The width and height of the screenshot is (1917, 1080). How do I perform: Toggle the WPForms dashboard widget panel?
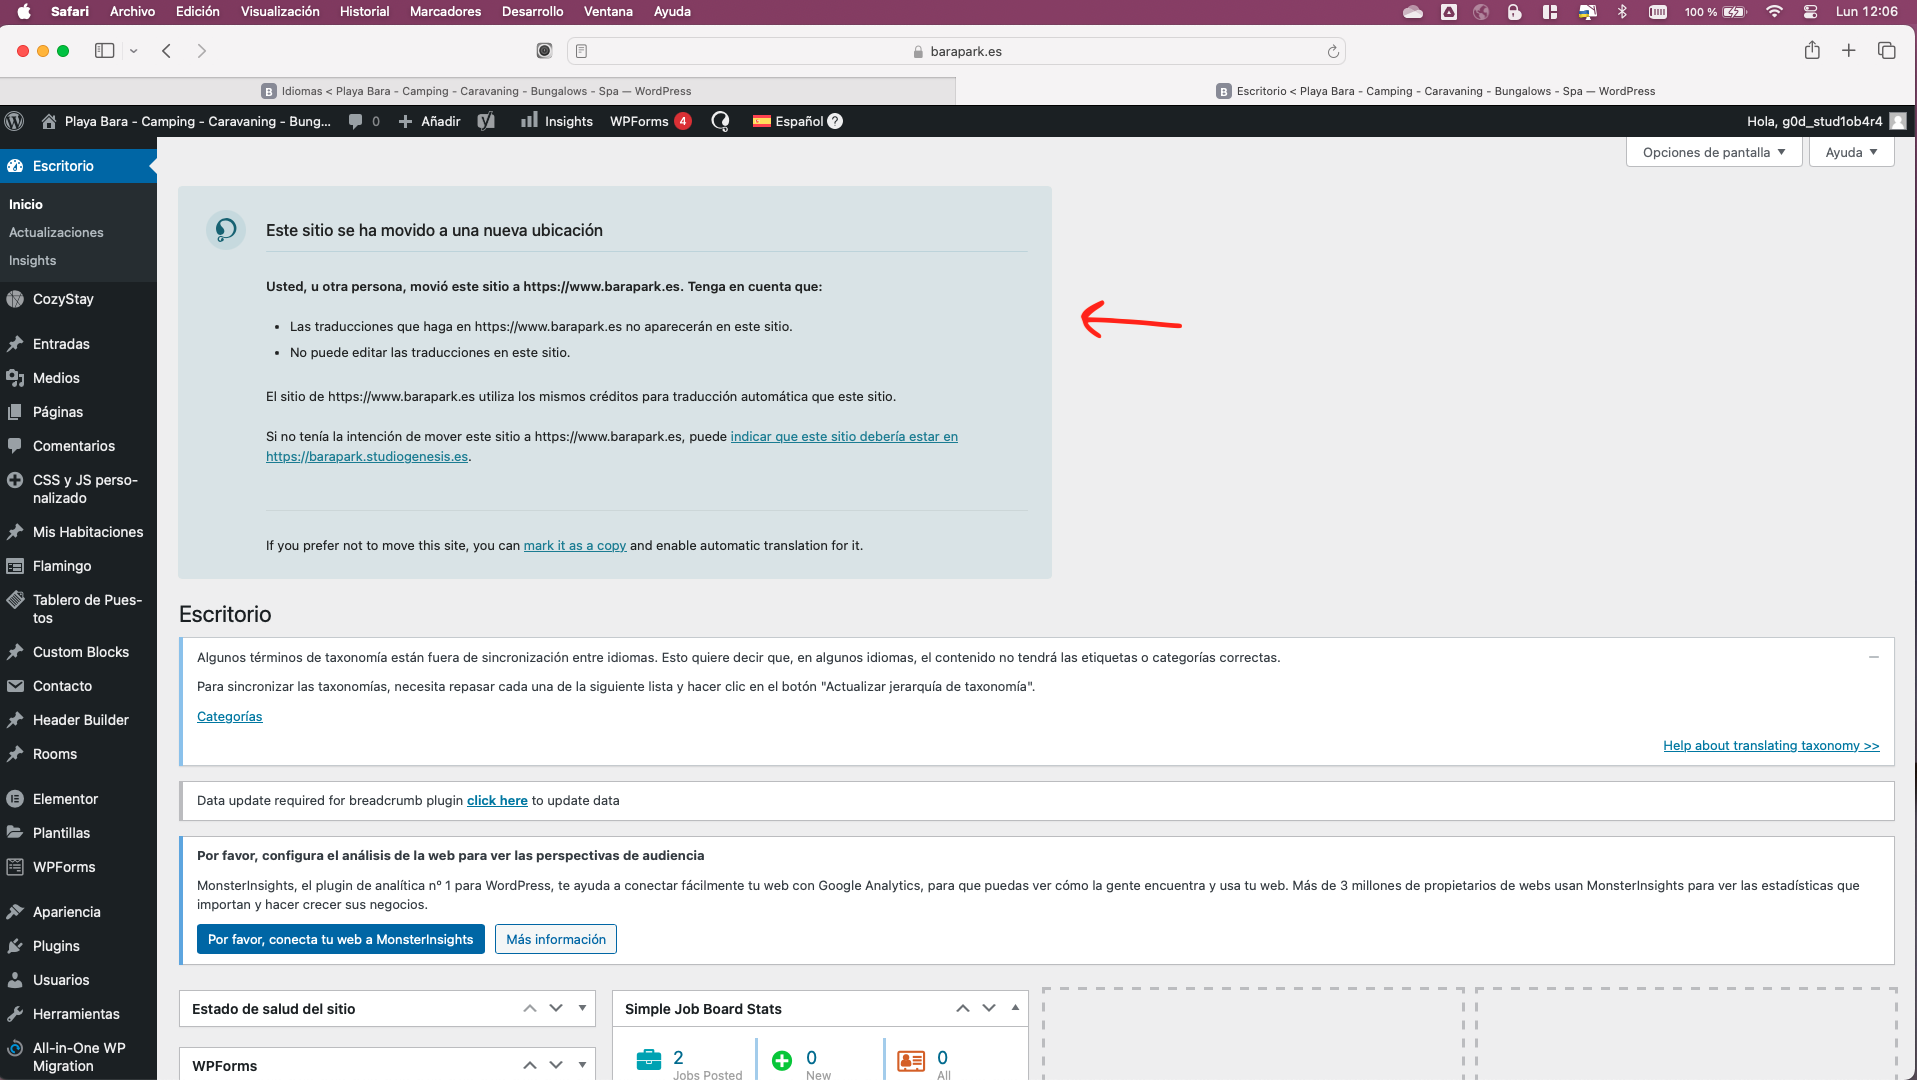click(x=582, y=1066)
